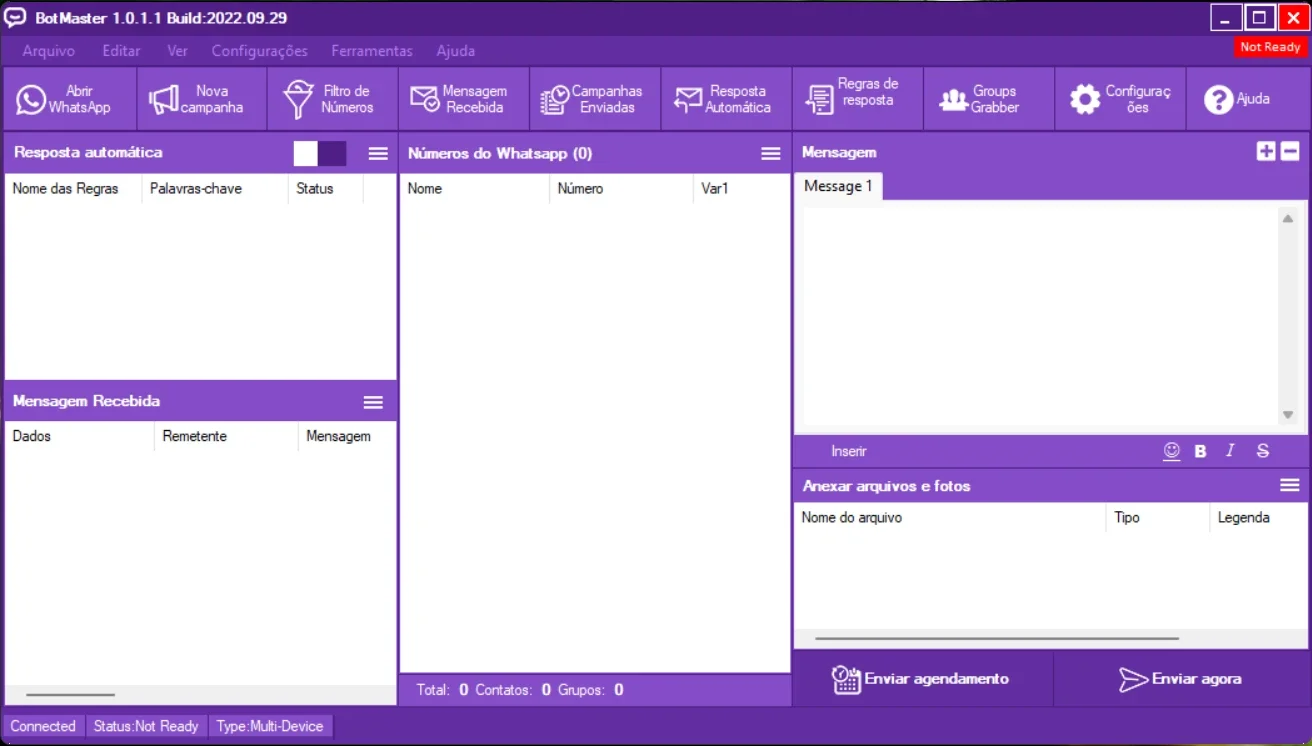Click Type:Multi-Device status bar entry
The height and width of the screenshot is (746, 1312).
[x=270, y=726]
